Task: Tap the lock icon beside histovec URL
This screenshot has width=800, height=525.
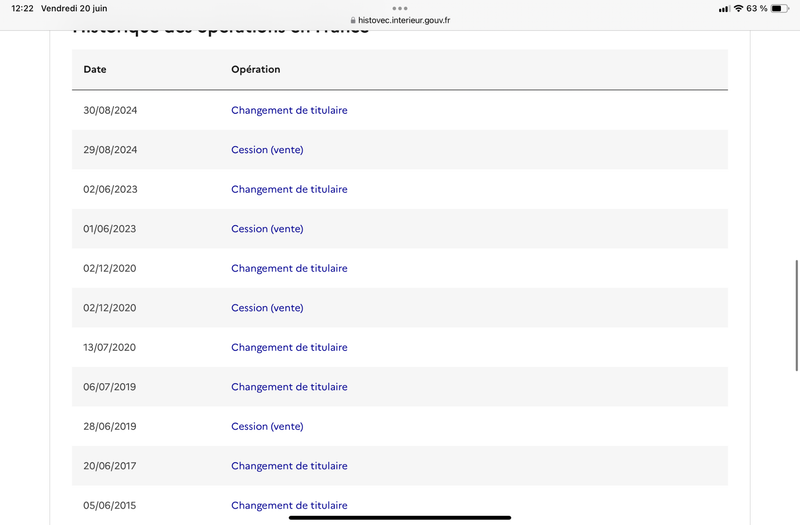Action: [353, 20]
